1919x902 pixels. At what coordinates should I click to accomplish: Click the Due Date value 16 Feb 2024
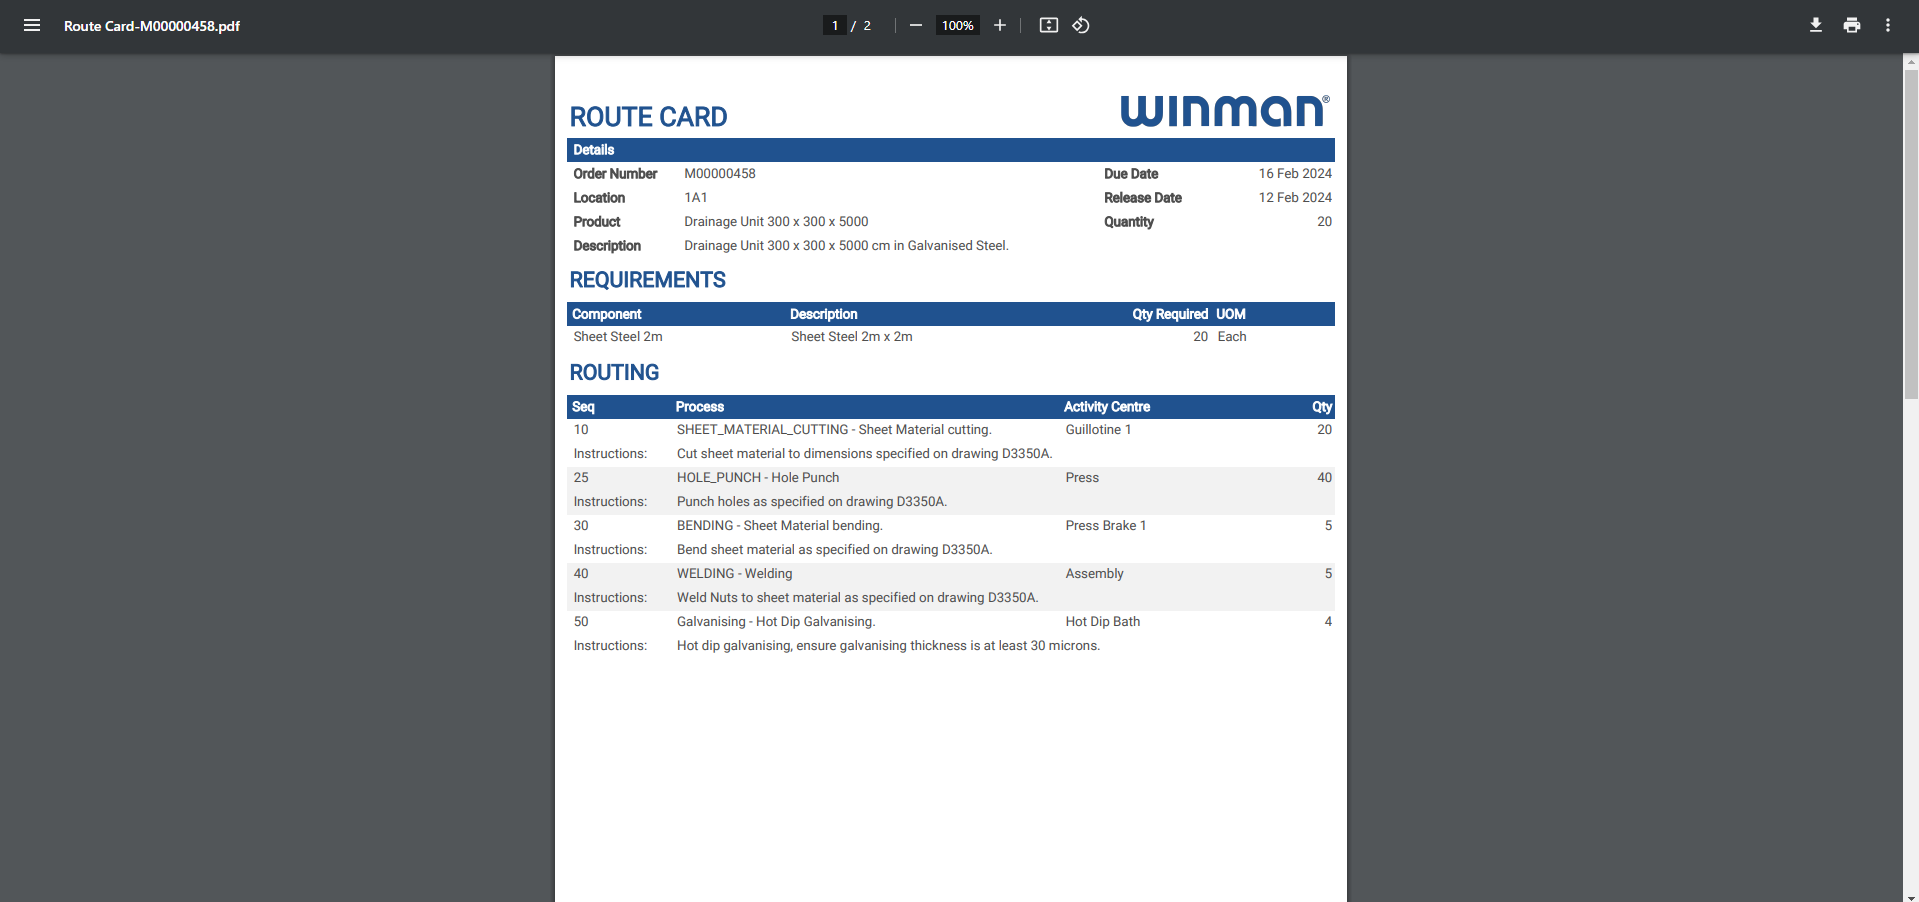coord(1294,173)
